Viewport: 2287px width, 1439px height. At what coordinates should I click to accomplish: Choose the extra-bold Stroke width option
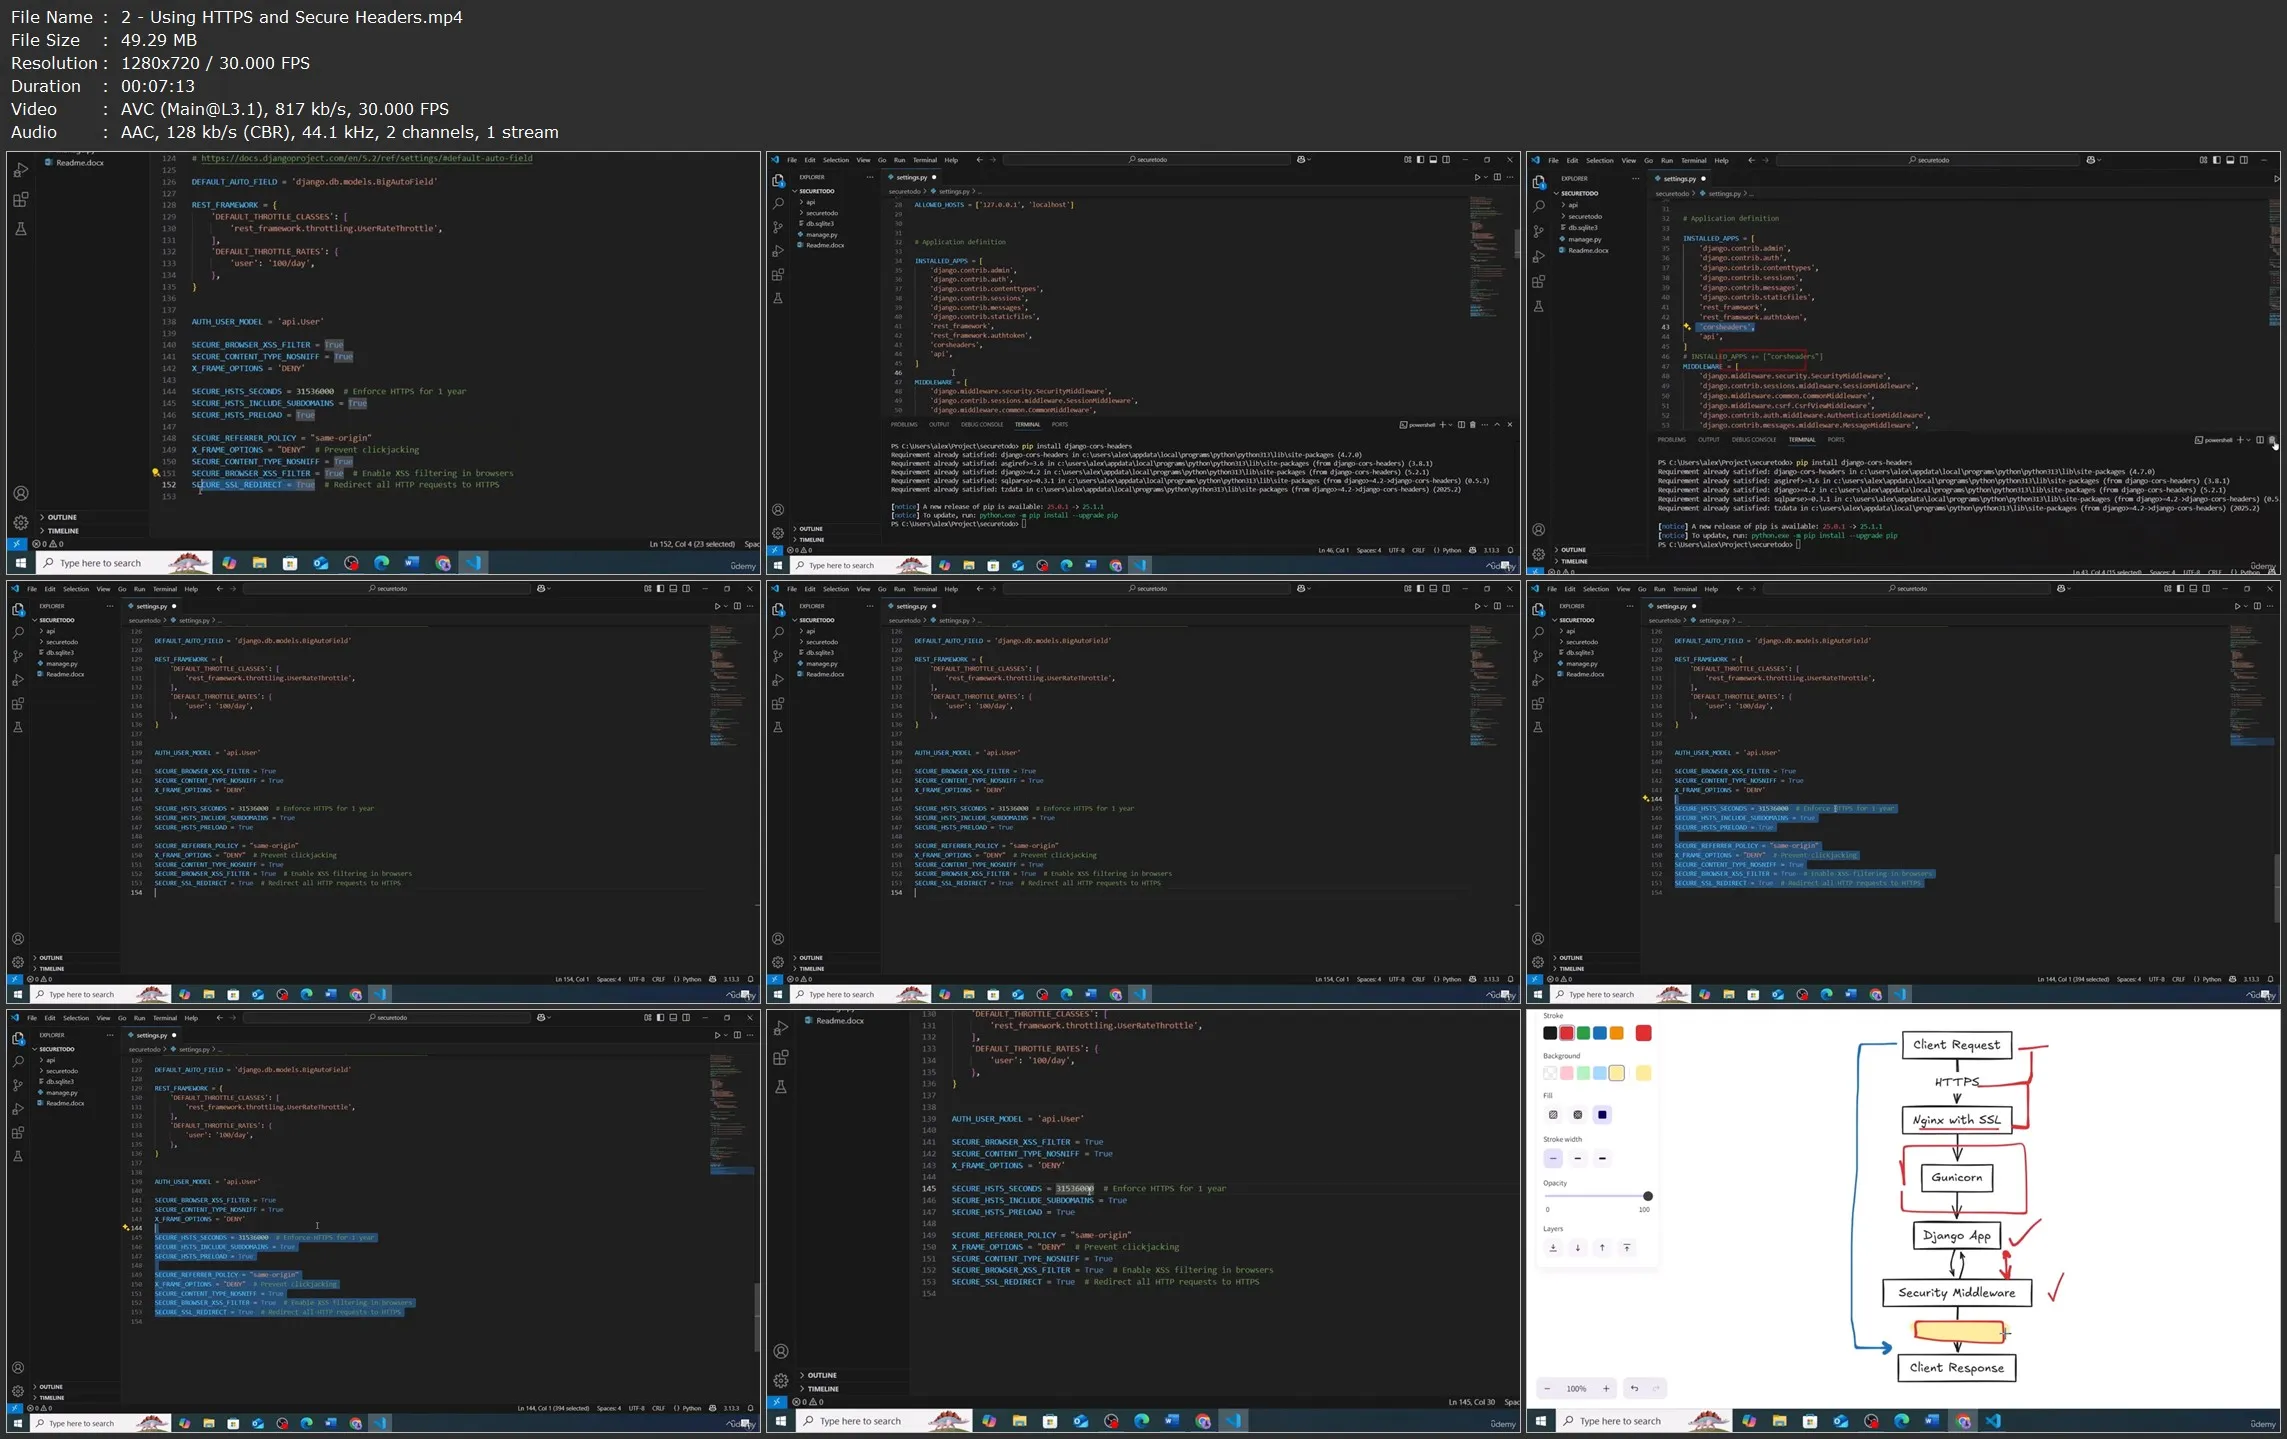[1602, 1158]
